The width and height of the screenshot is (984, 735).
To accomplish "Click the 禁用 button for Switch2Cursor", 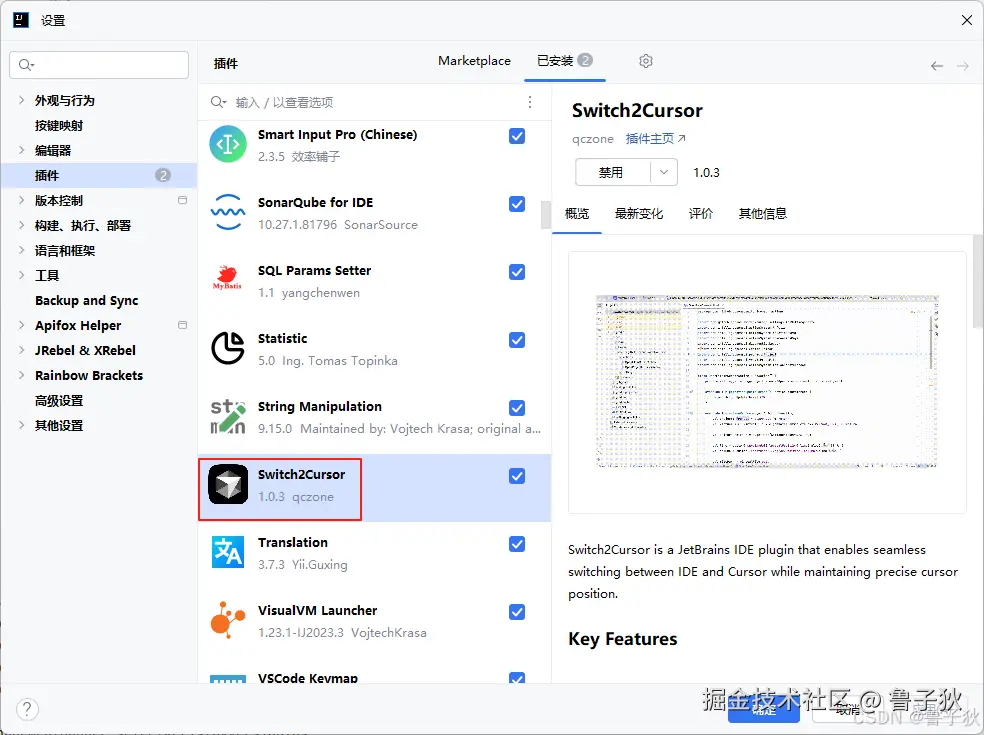I will tap(613, 172).
